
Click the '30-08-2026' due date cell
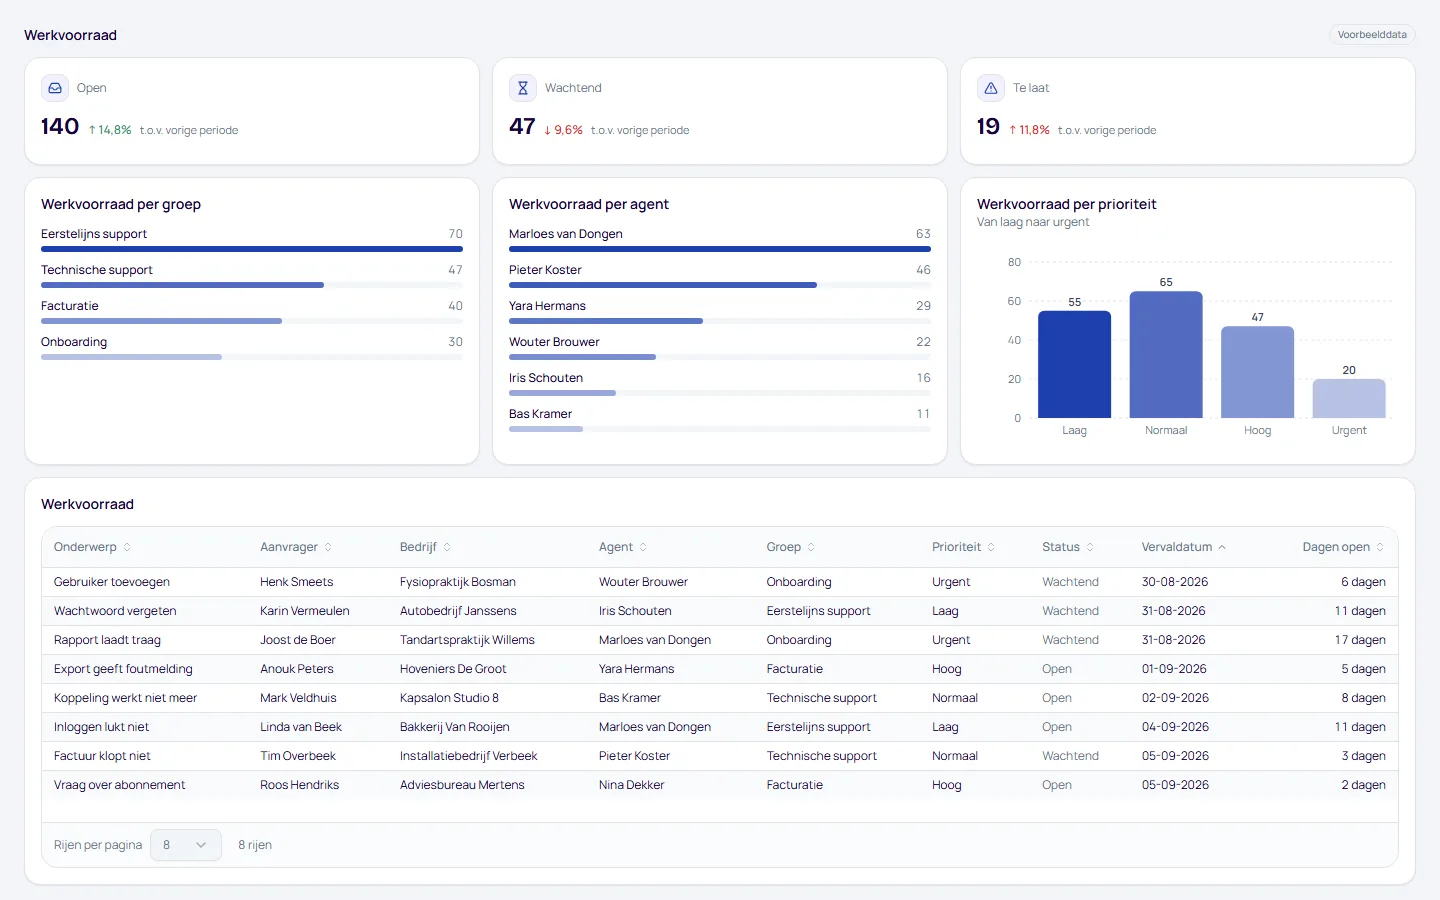[x=1175, y=582]
